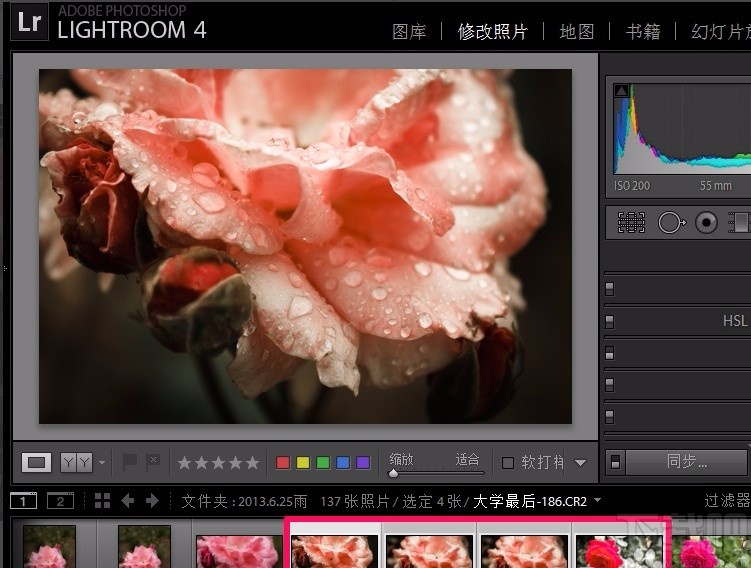Image resolution: width=751 pixels, height=568 pixels.
Task: Open the 幻灯片放映 module
Action: (720, 32)
